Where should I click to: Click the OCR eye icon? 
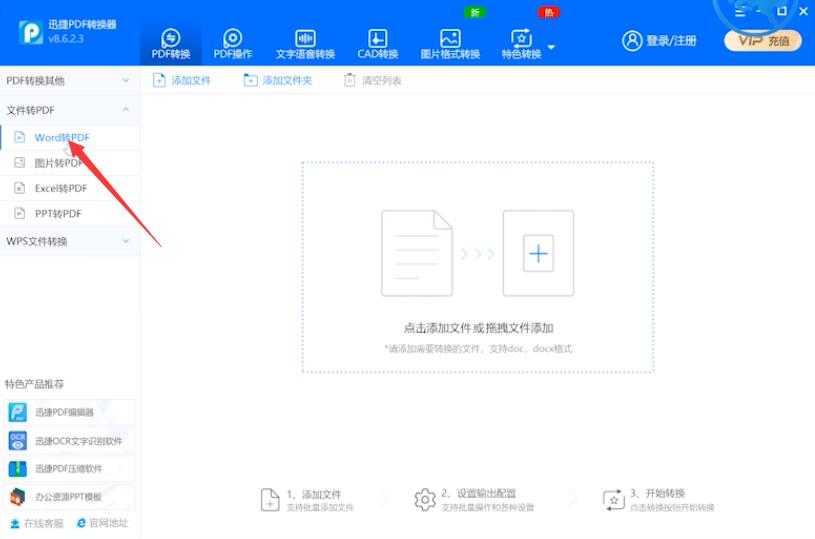[18, 441]
